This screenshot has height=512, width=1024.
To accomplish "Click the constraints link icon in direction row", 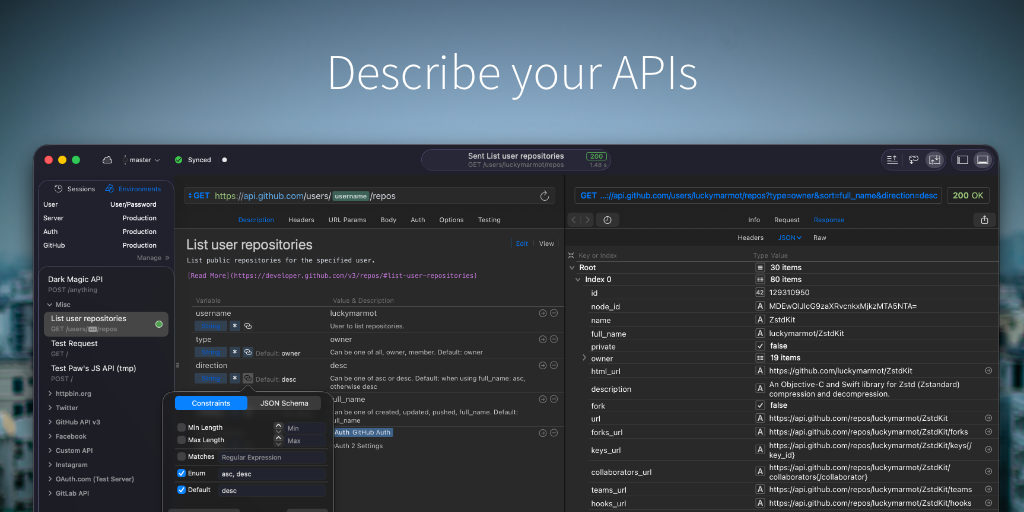I will (x=248, y=378).
